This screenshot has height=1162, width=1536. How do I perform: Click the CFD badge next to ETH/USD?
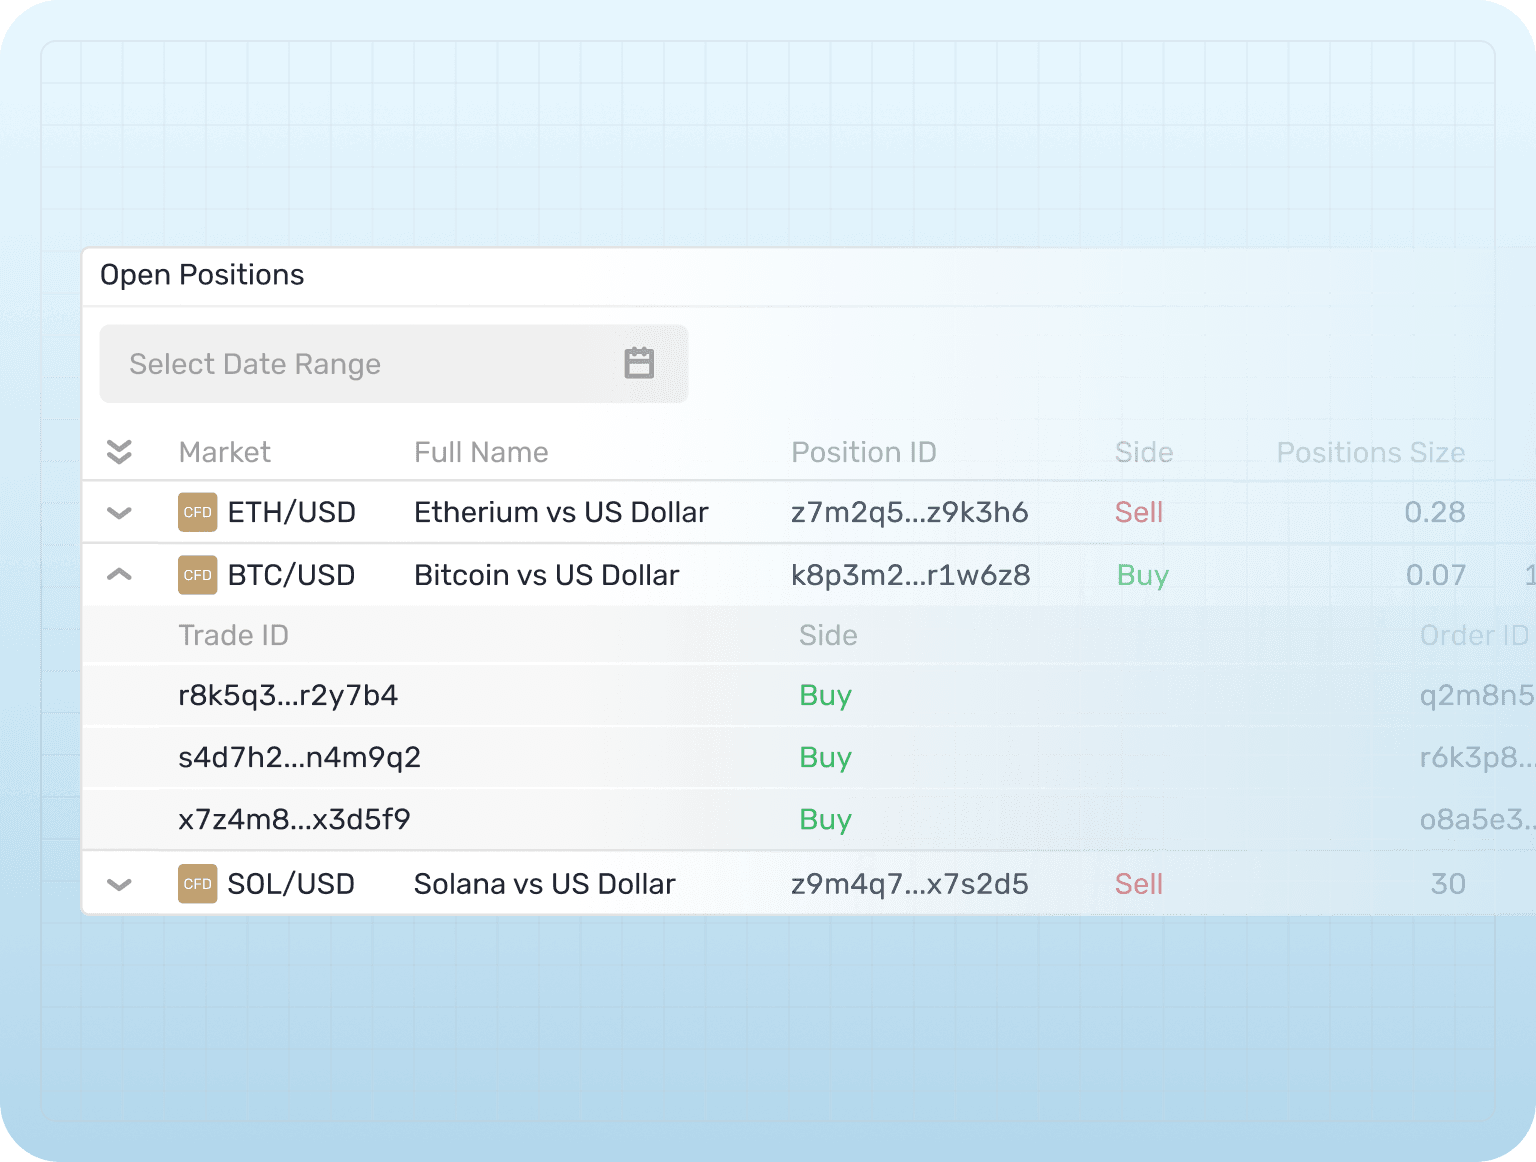(198, 512)
